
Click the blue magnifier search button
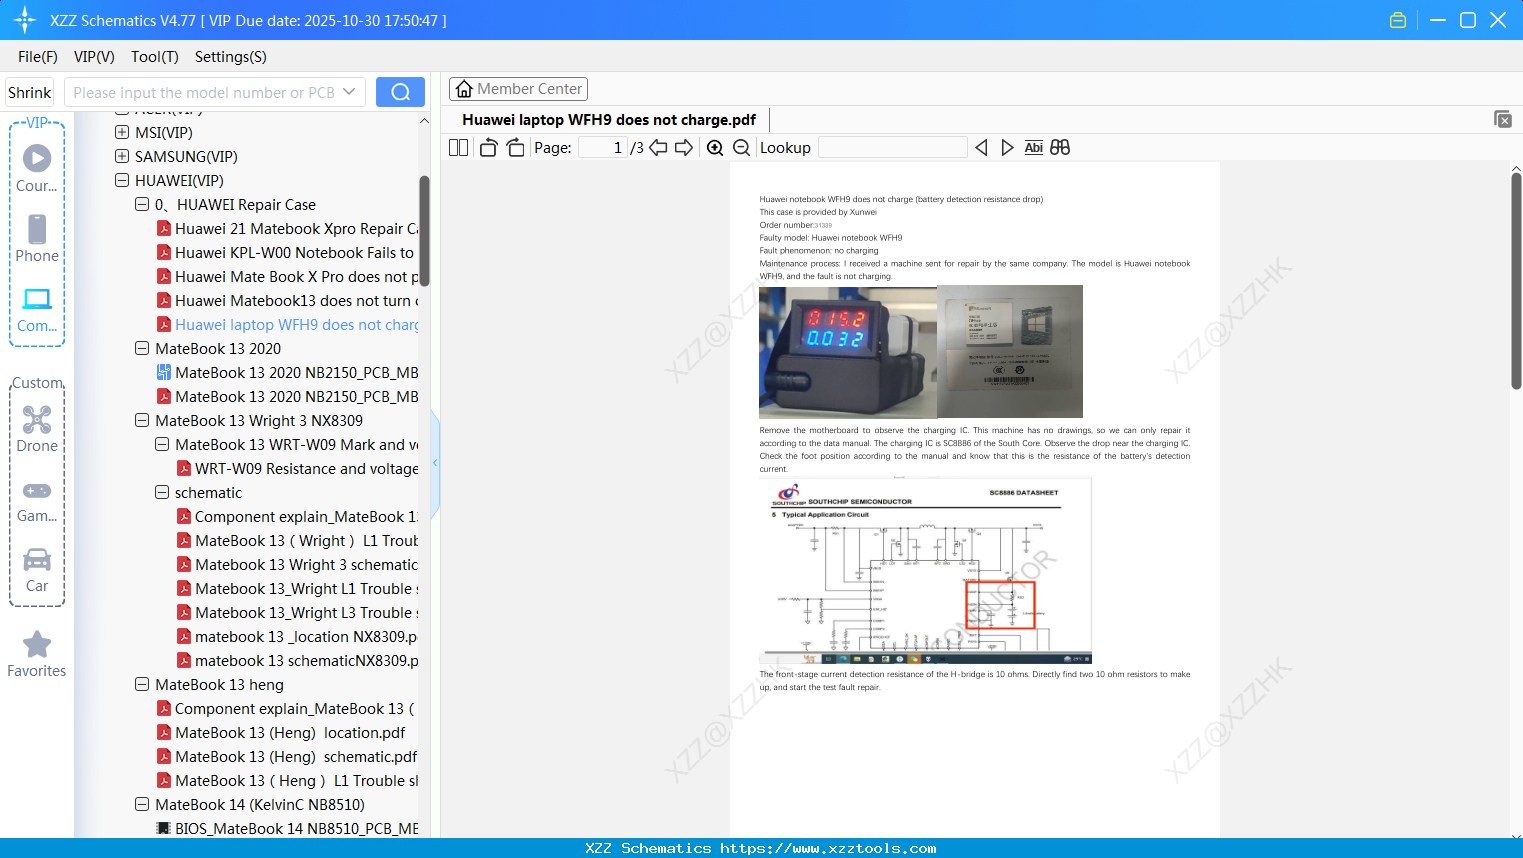[x=400, y=92]
